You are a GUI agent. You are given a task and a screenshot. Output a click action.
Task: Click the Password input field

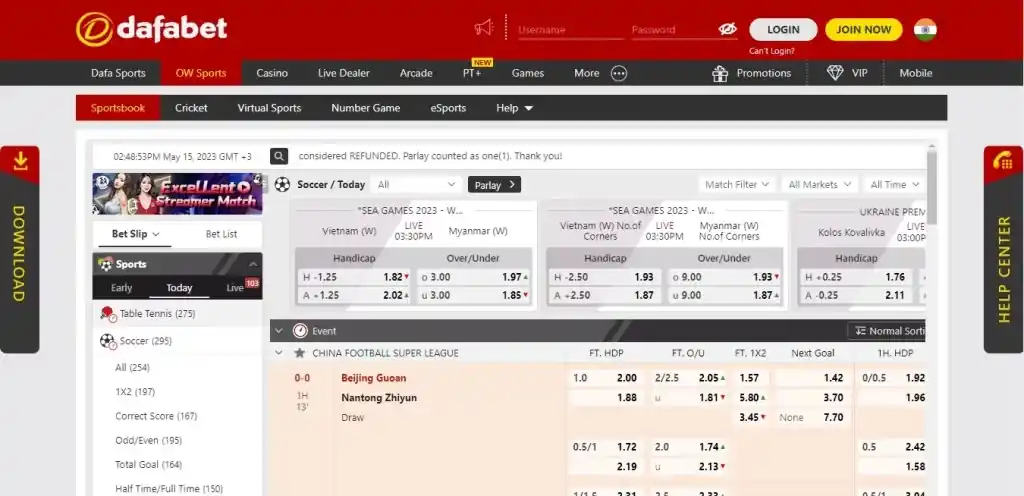672,30
